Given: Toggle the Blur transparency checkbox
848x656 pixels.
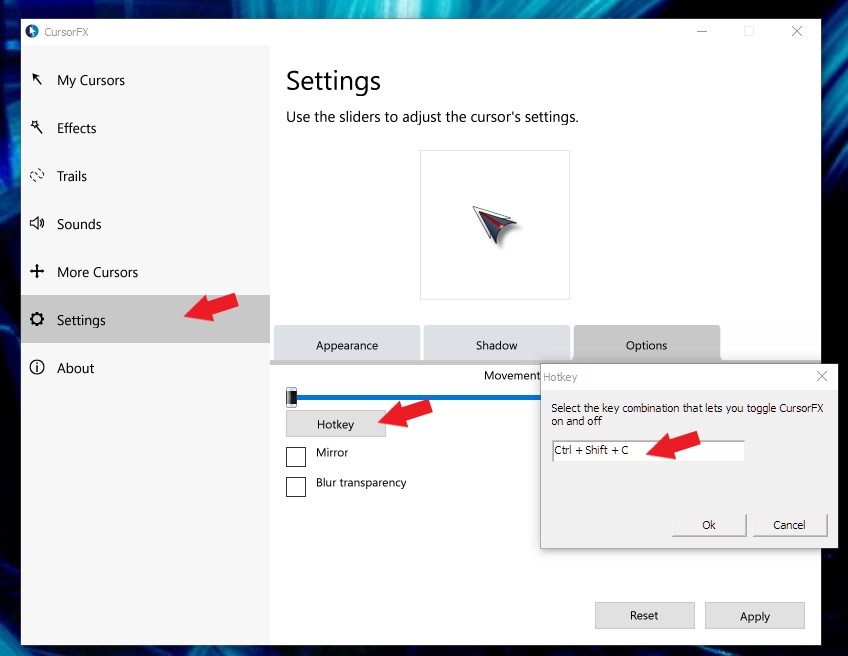Looking at the screenshot, I should point(296,487).
